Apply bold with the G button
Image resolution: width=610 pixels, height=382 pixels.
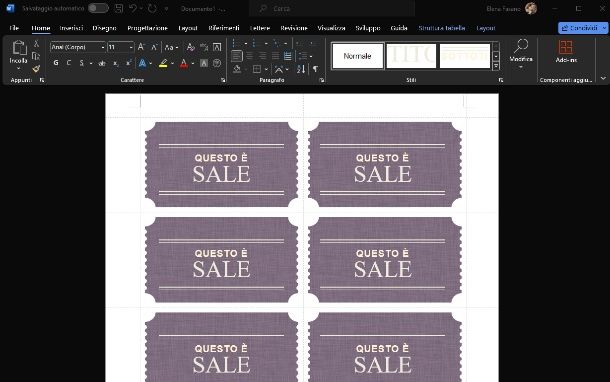[56, 63]
